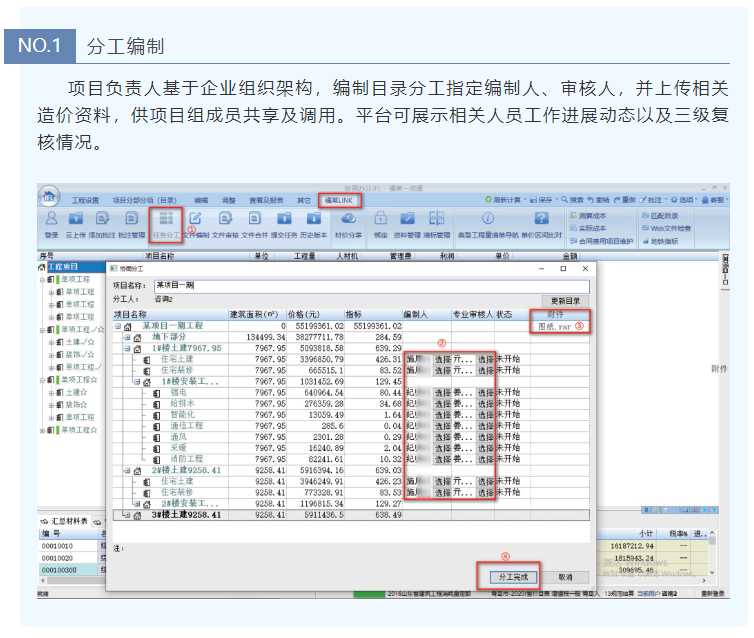
Task: Open the 编辑 menu
Action: [x=201, y=200]
